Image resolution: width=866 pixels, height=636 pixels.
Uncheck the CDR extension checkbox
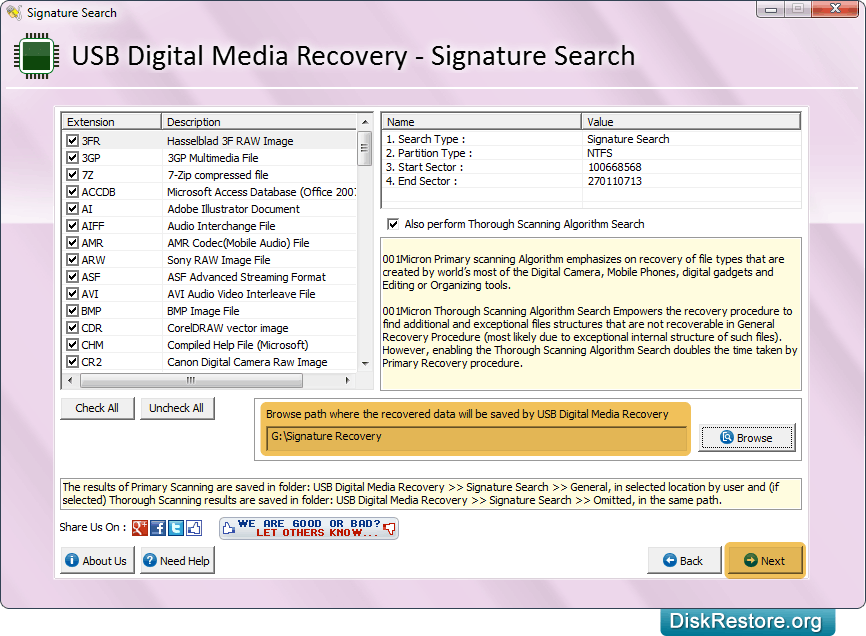tap(72, 327)
